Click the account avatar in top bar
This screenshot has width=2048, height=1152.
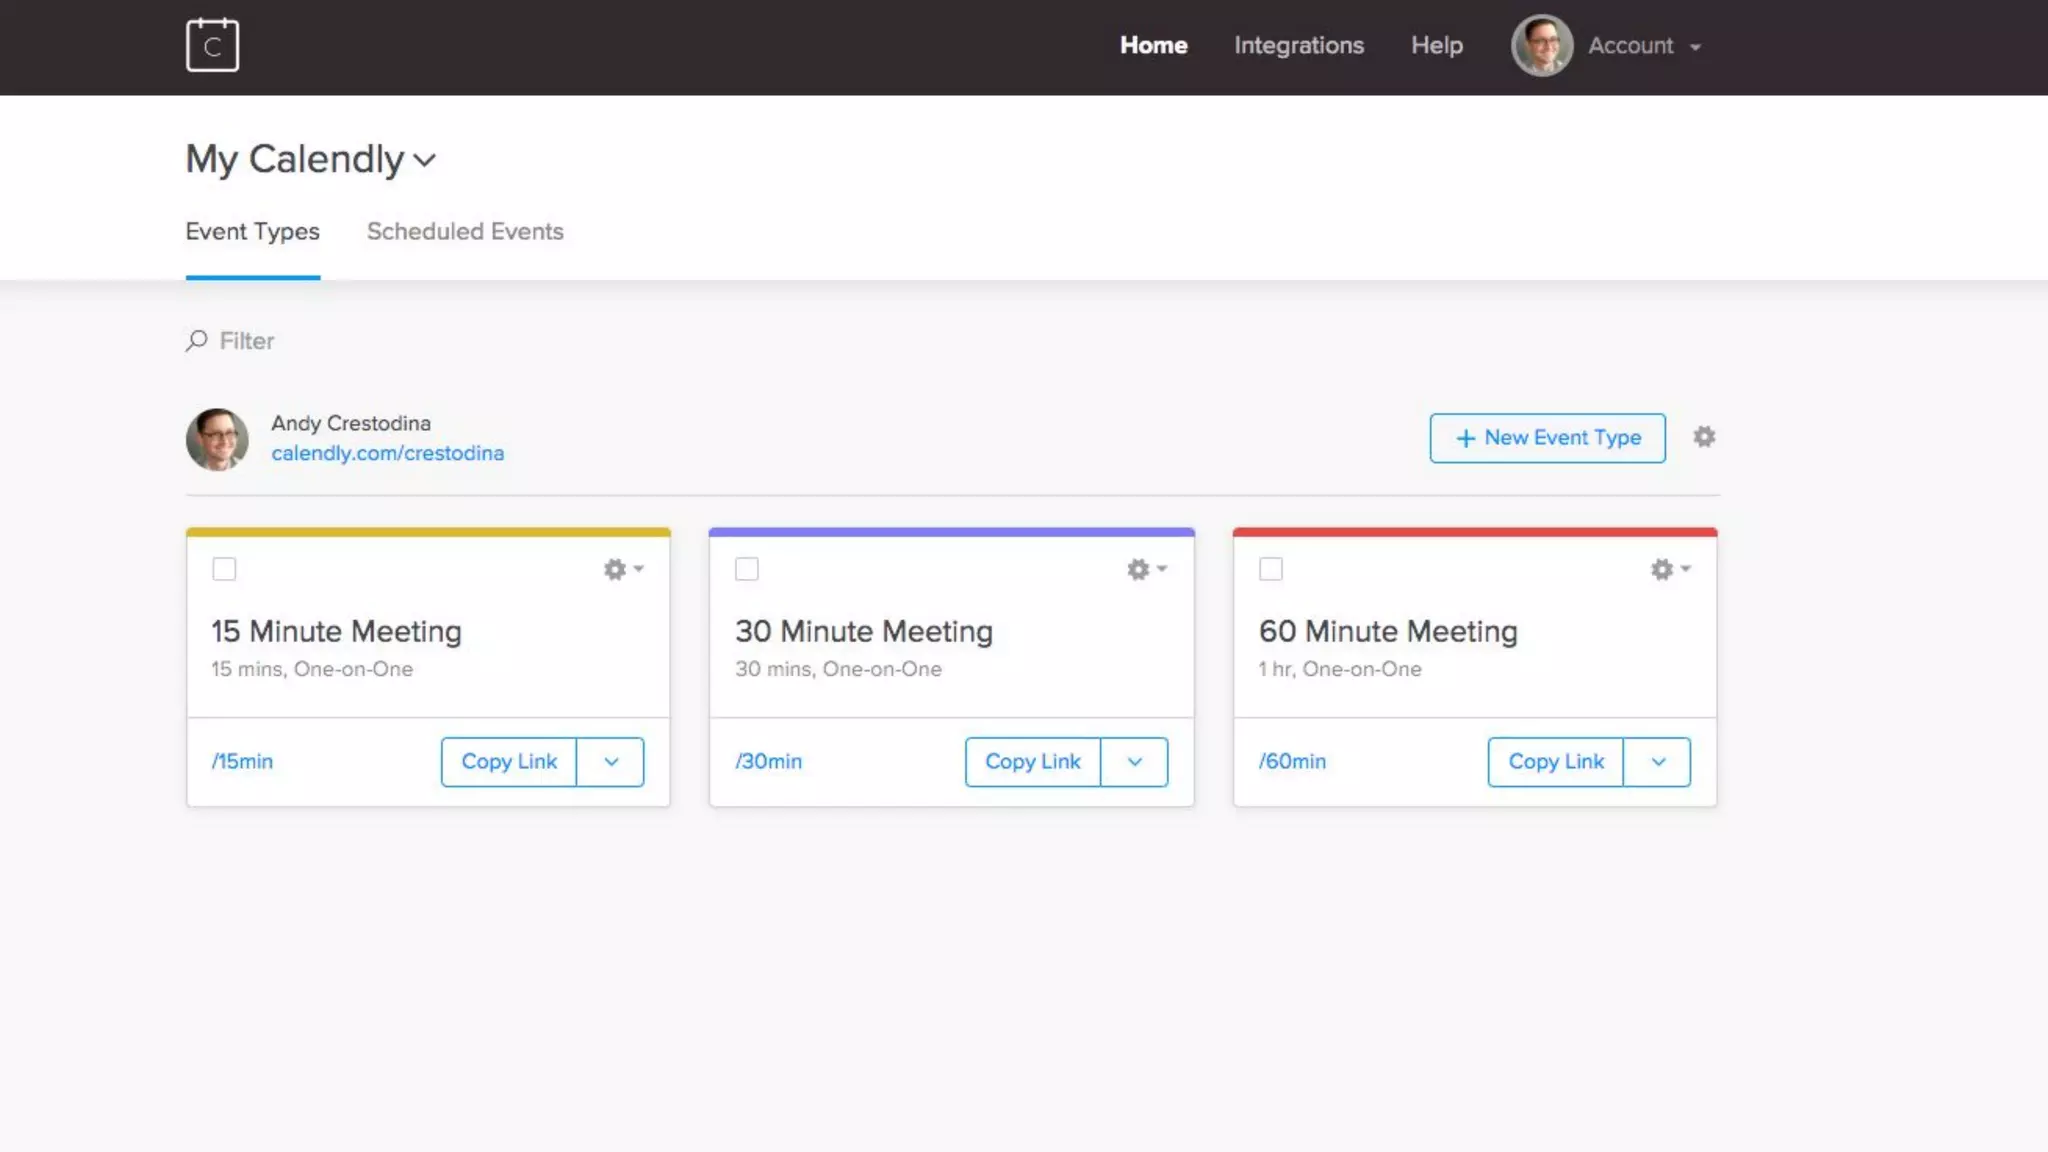coord(1541,45)
